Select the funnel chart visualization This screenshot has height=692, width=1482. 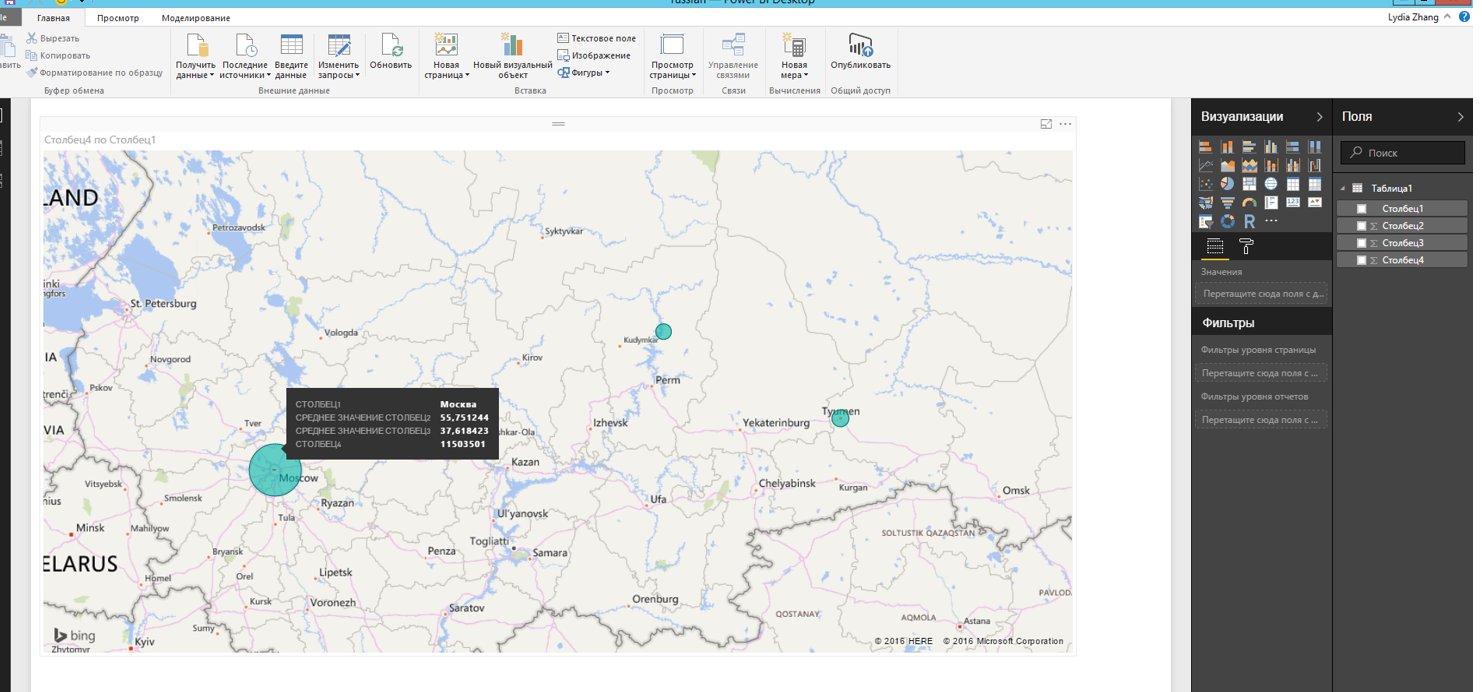coord(1228,202)
